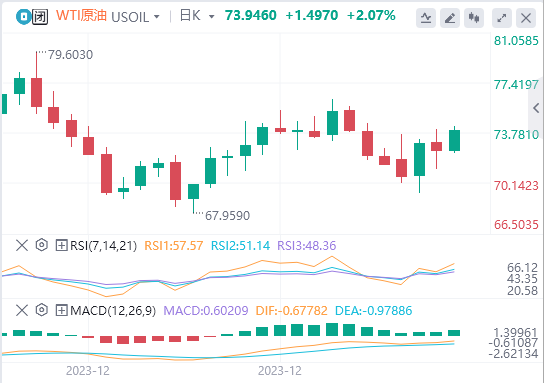The image size is (544, 383).
Task: Click MACD:0.60209 value
Action: point(206,310)
